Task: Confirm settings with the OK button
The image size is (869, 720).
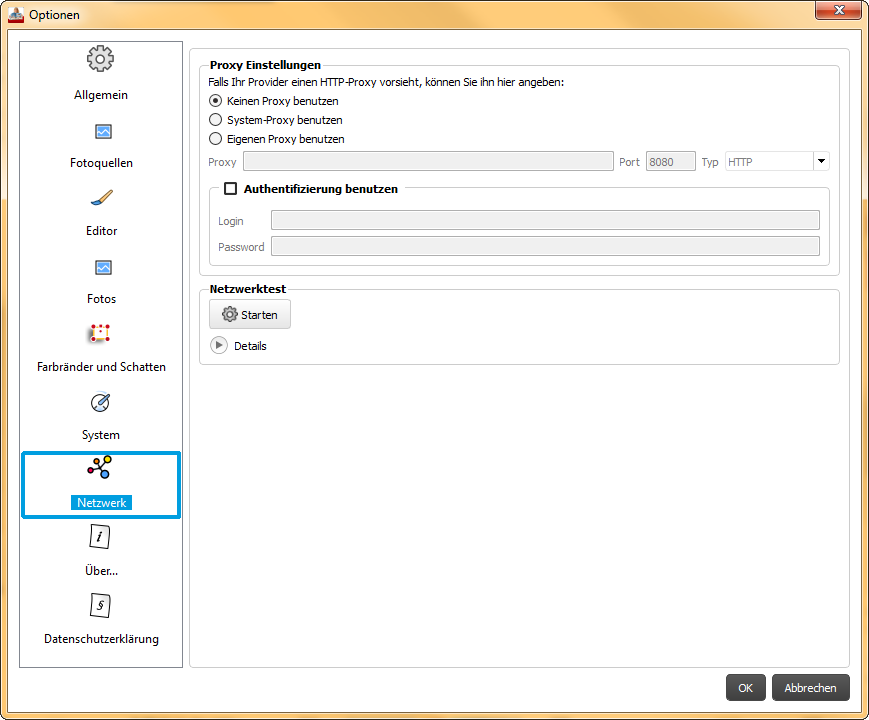Action: [745, 688]
